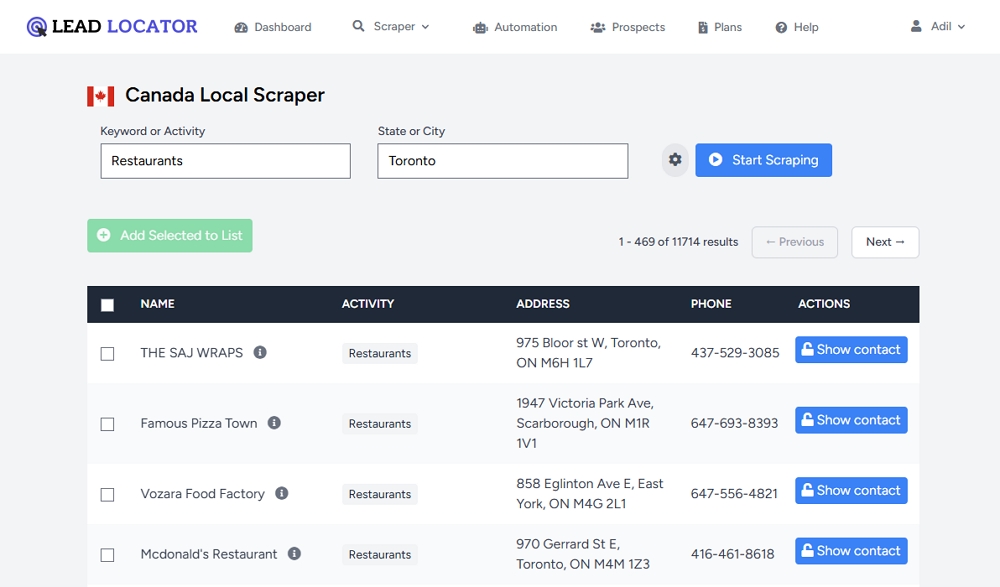Open Help from the navigation bar
This screenshot has height=587, width=1000.
pos(796,27)
